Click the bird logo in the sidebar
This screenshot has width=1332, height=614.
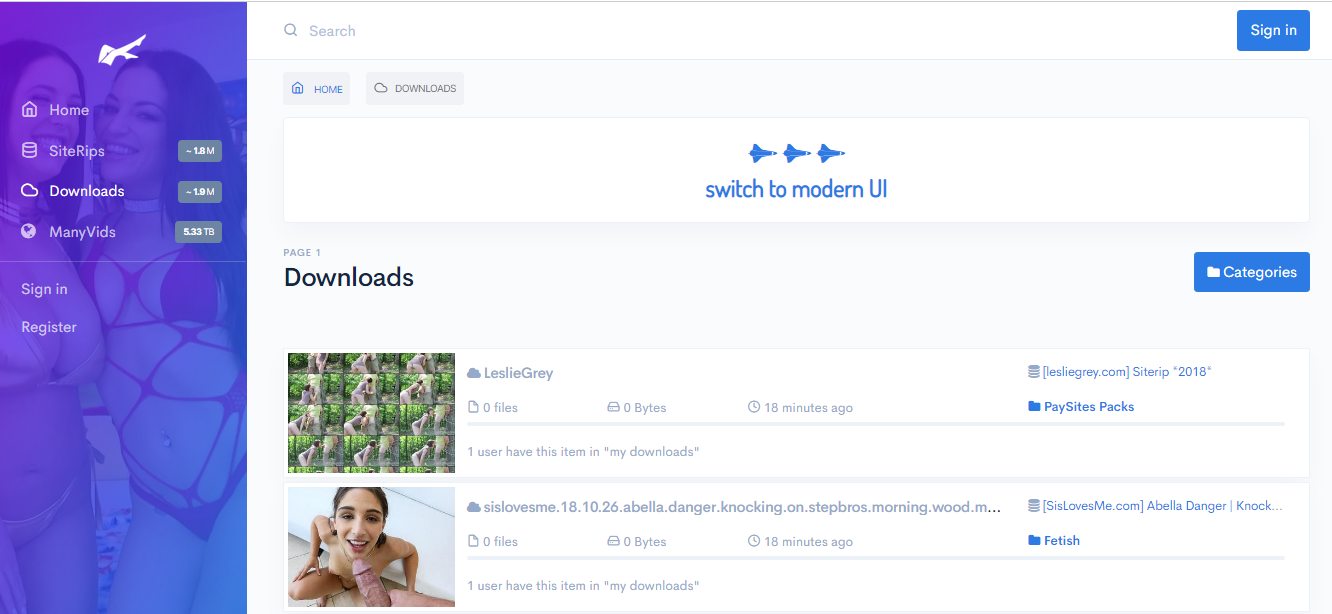122,50
